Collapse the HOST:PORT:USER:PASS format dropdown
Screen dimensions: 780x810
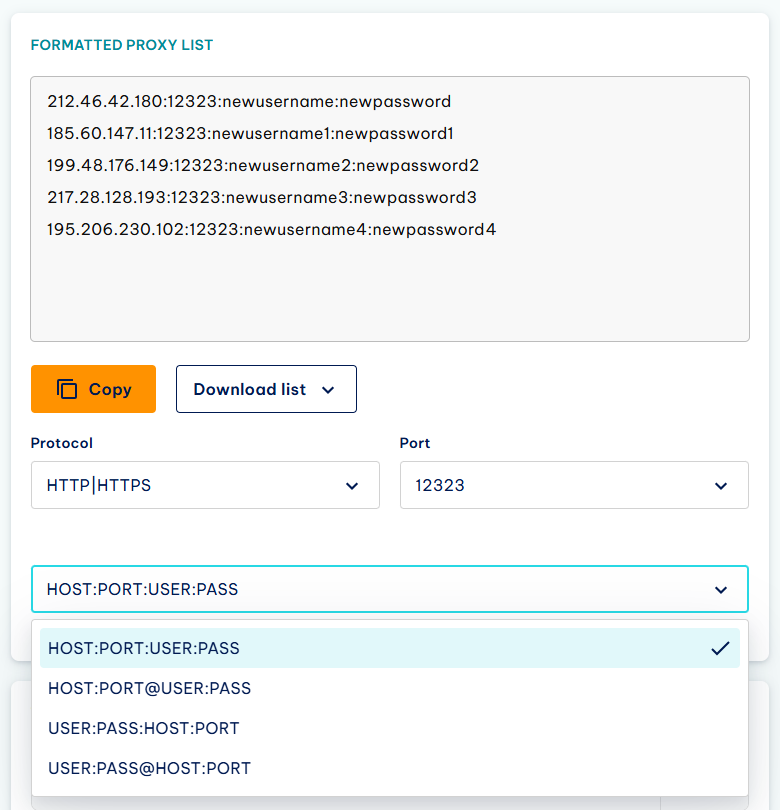390,589
